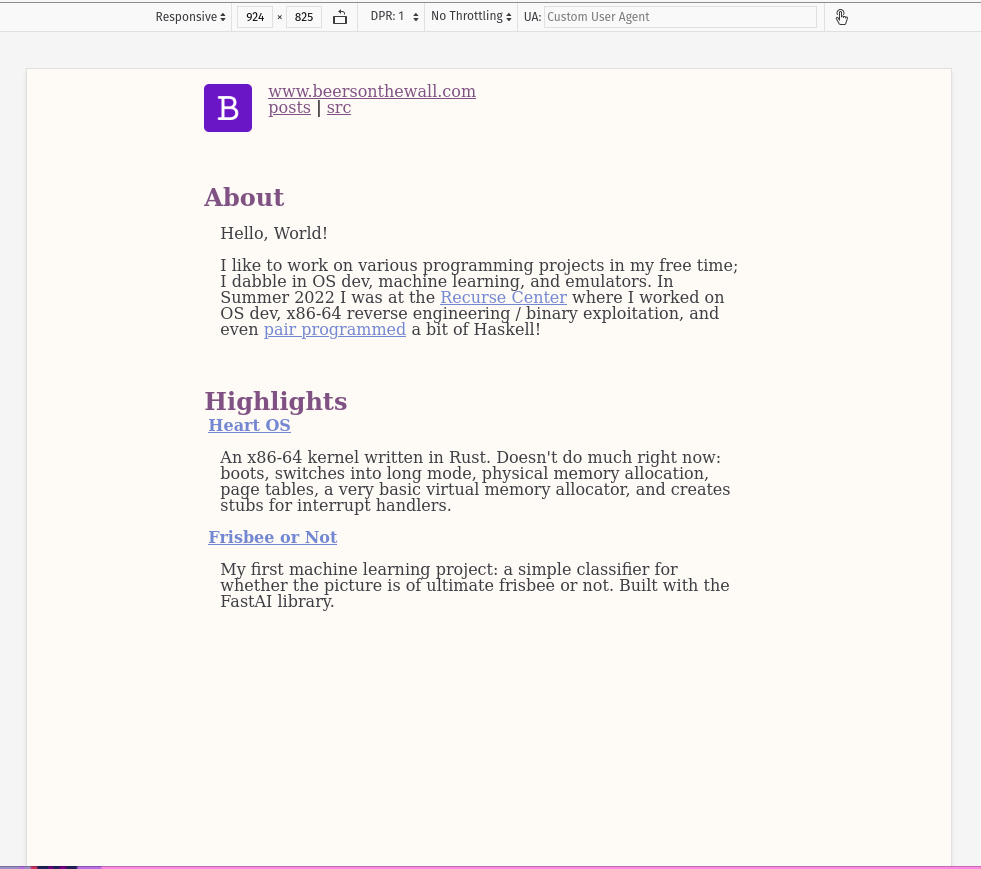Image resolution: width=981 pixels, height=869 pixels.
Task: Click the Highlights section heading
Action: (275, 401)
